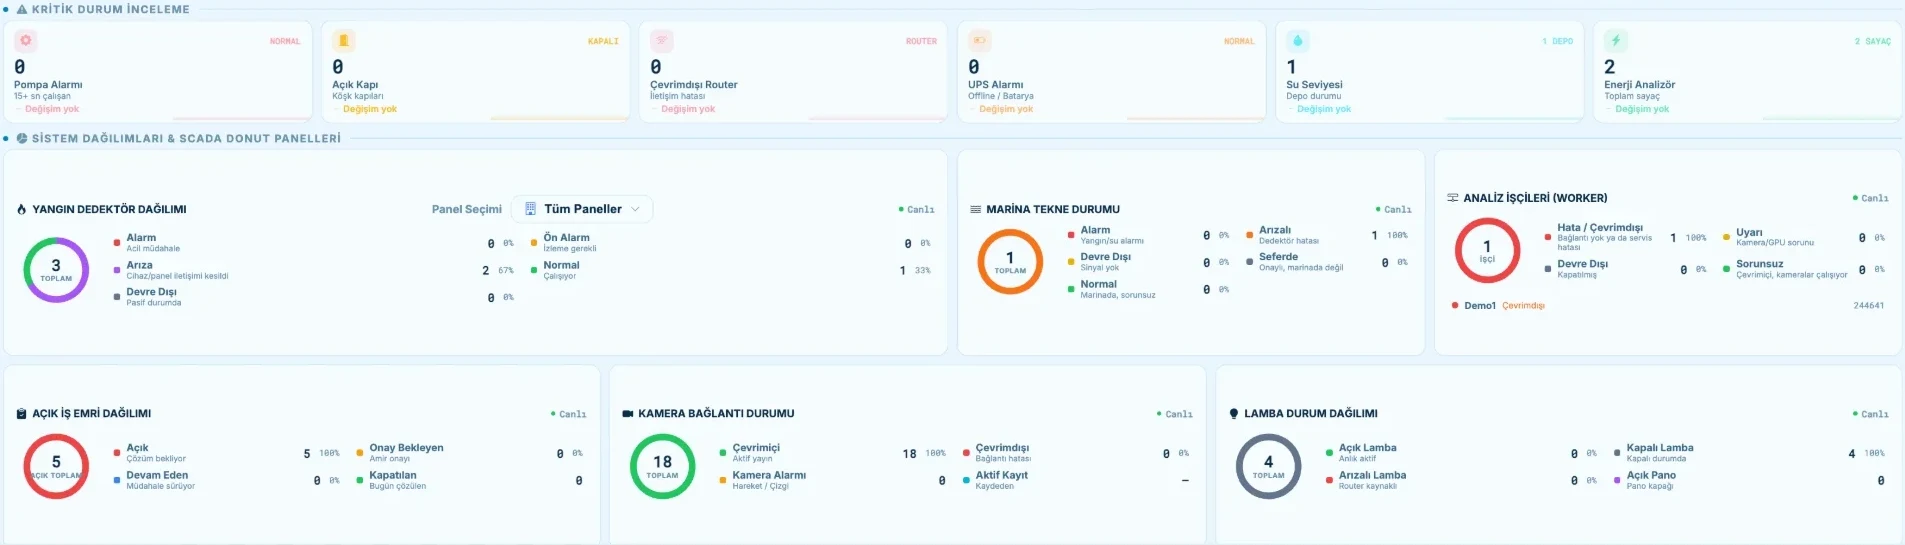
Task: Click the pie icon beside Sistem Dağılımları
Action: click(22, 138)
